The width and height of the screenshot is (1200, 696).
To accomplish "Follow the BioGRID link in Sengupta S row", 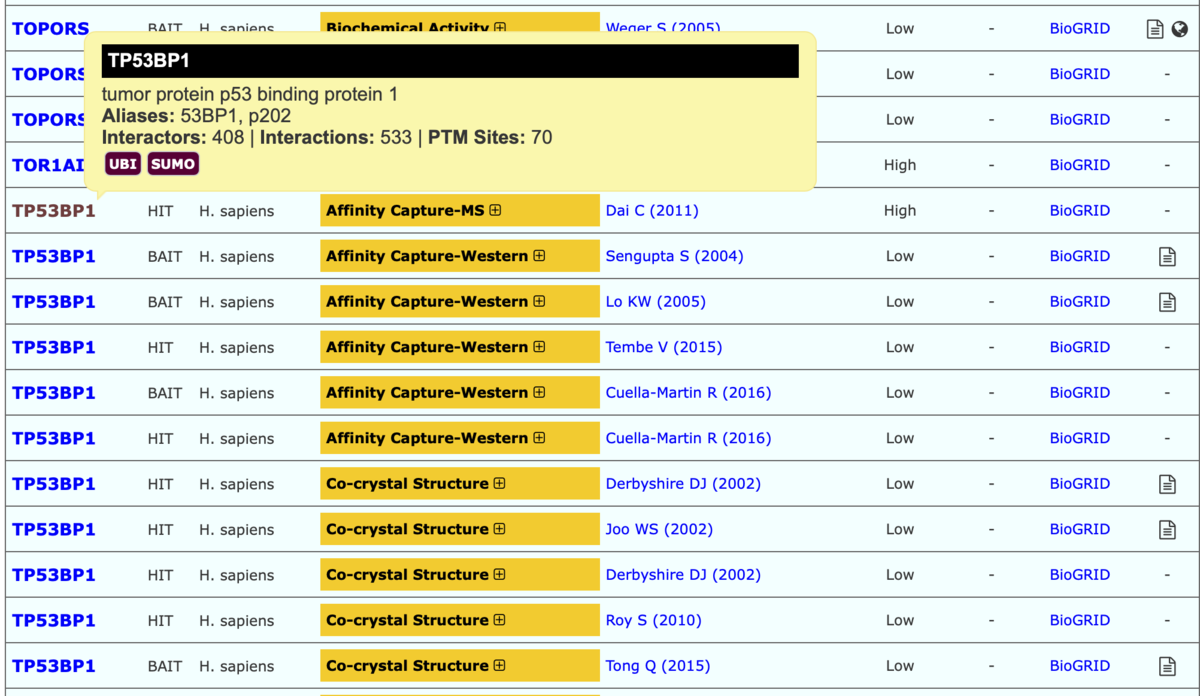I will pos(1080,256).
